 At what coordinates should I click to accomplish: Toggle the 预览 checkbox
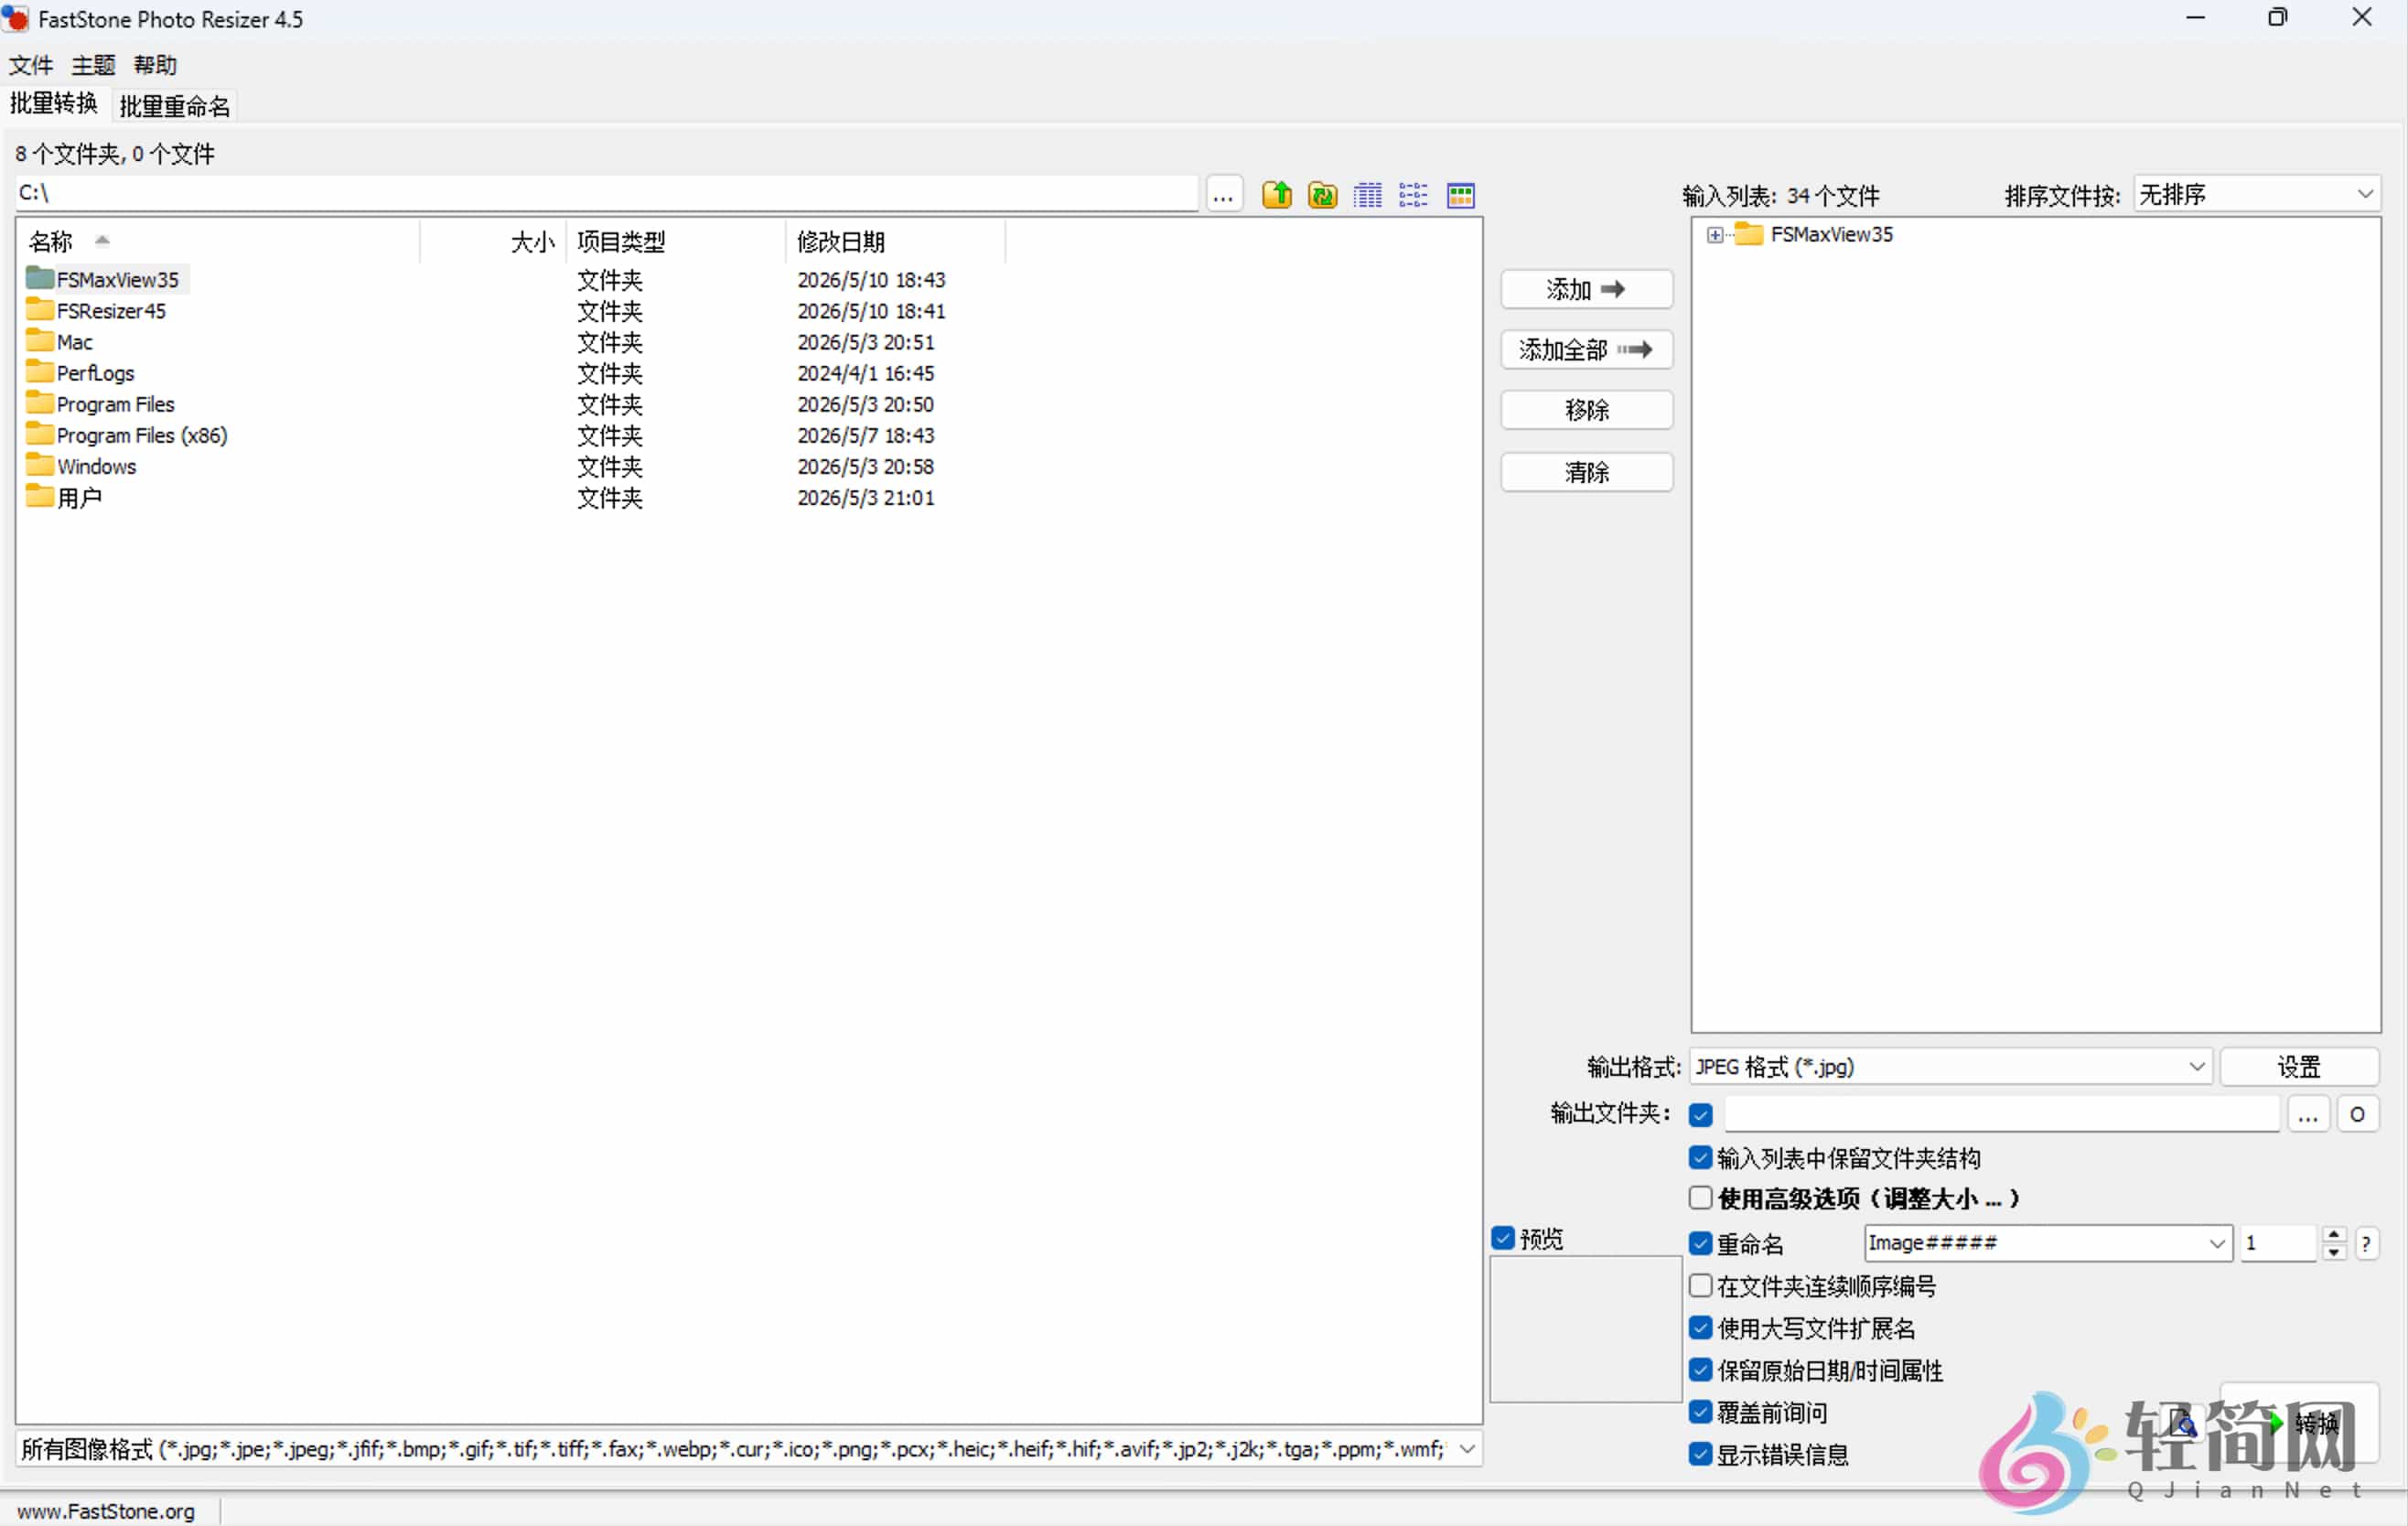[x=1502, y=1238]
